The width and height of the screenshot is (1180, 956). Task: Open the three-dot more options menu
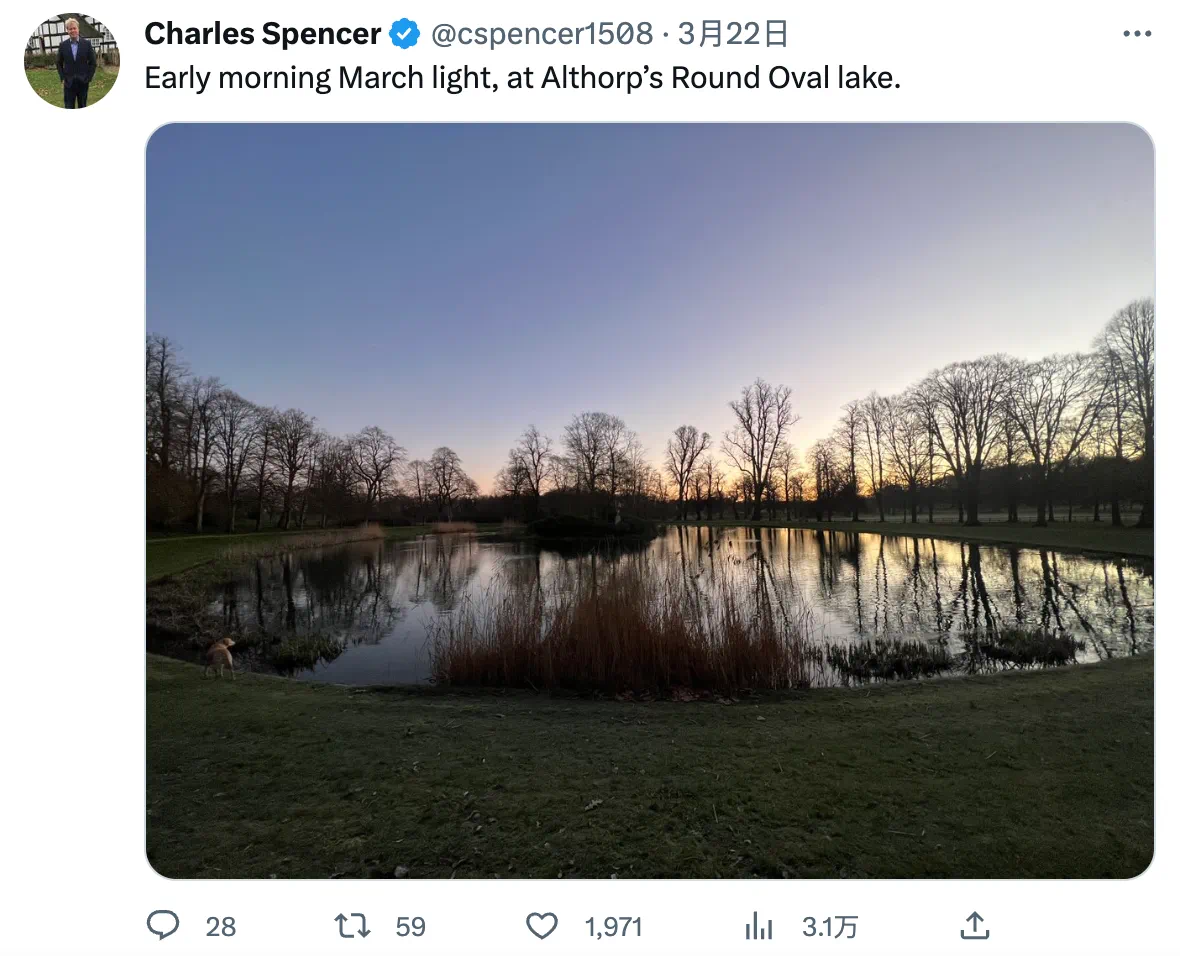pyautogui.click(x=1136, y=34)
